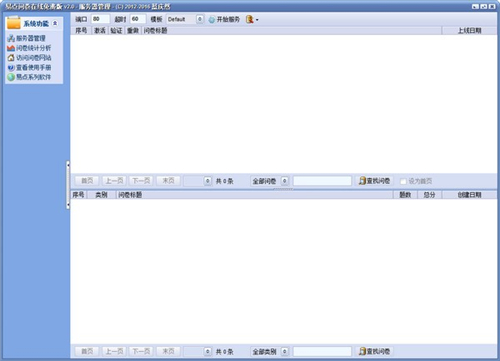
Task: Click the 上线日期 column header
Action: pos(469,31)
